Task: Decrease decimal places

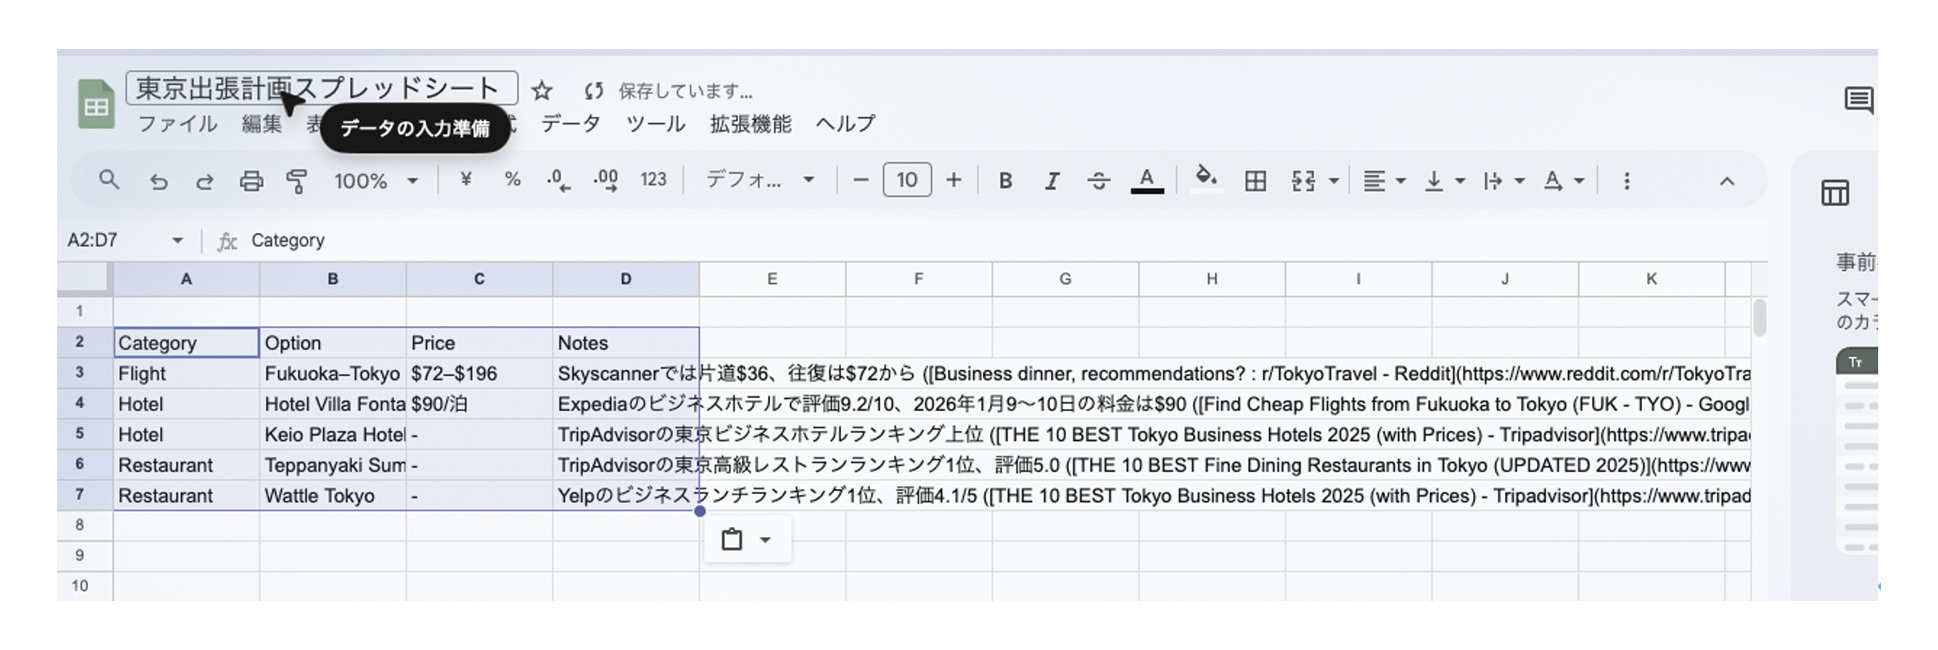Action: 558,181
